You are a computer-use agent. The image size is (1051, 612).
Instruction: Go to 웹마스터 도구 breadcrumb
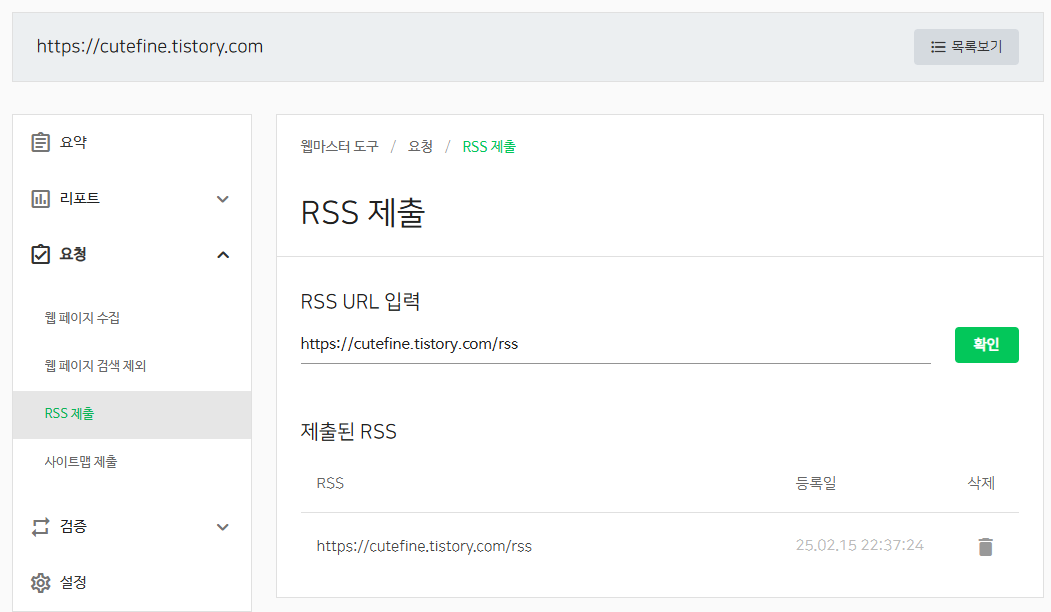[x=339, y=146]
